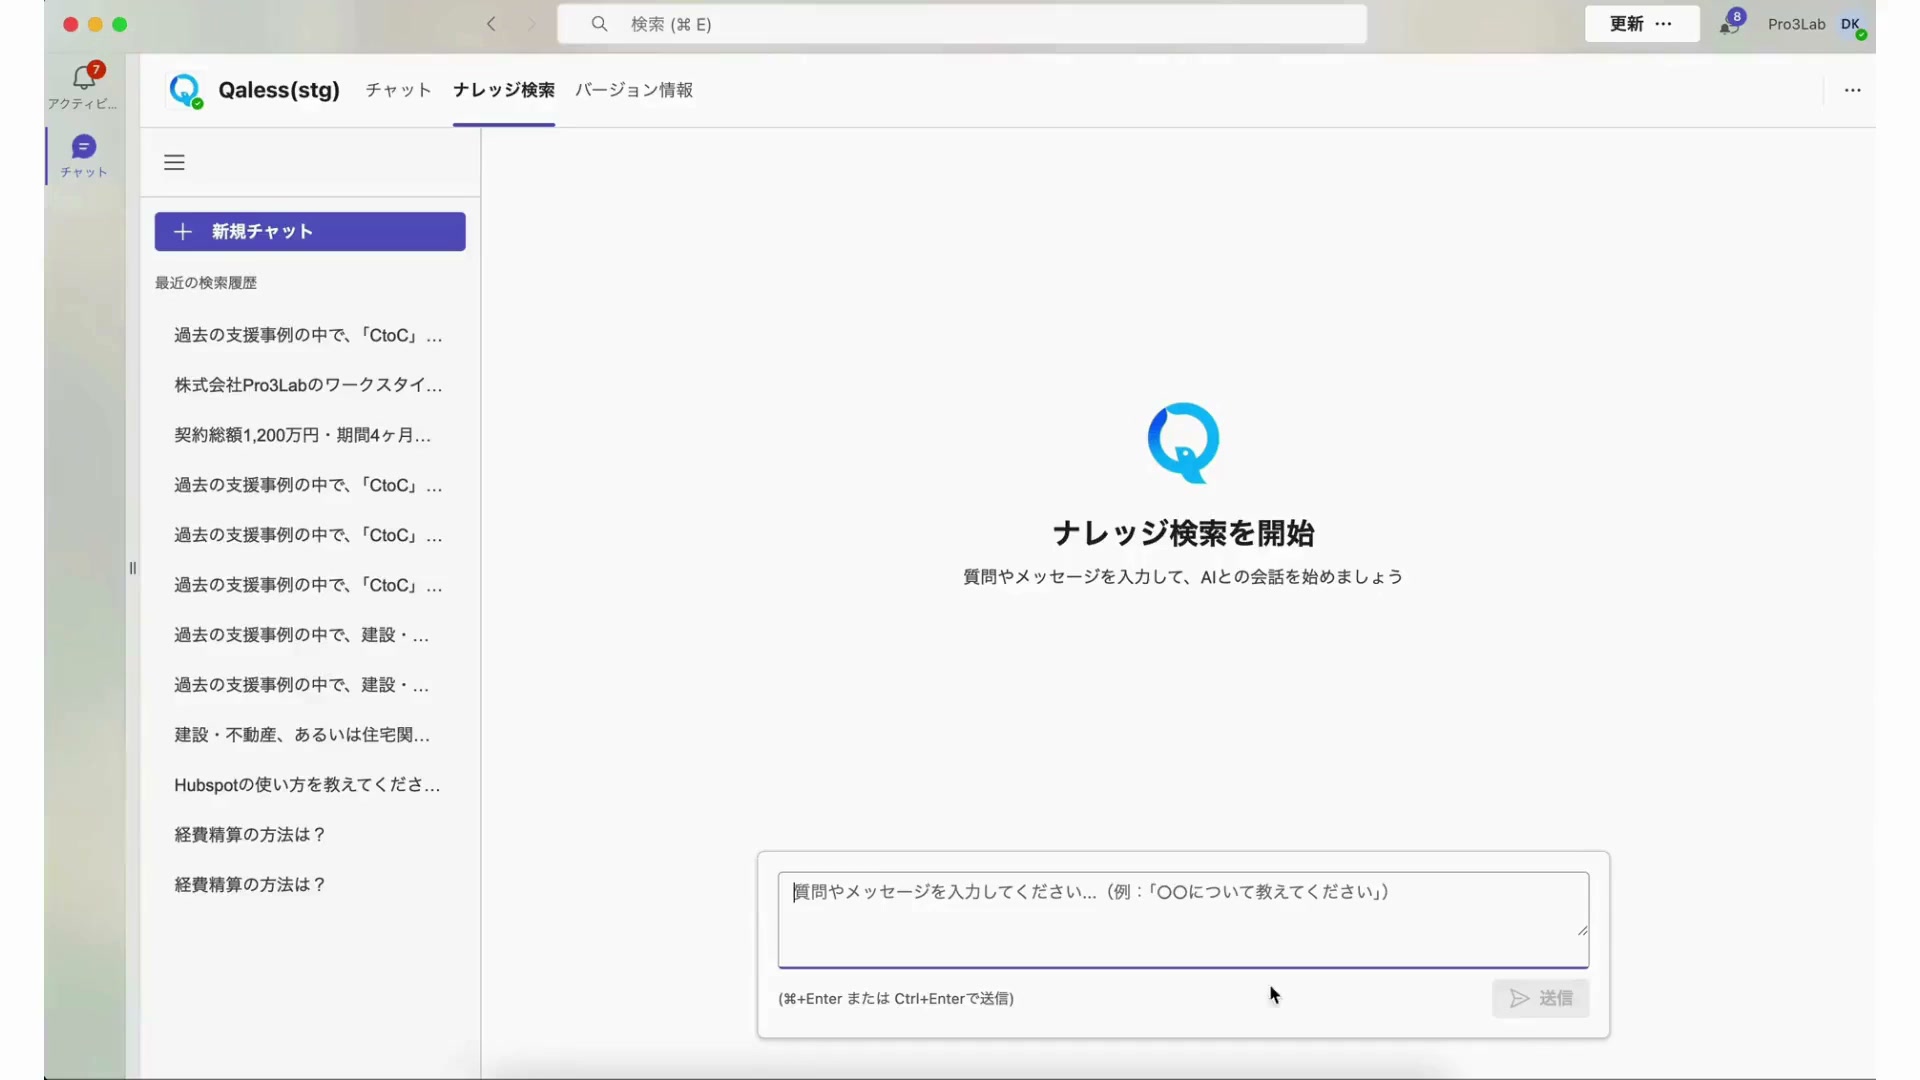
Task: Toggle the hamburger menu in the history panel
Action: (174, 162)
